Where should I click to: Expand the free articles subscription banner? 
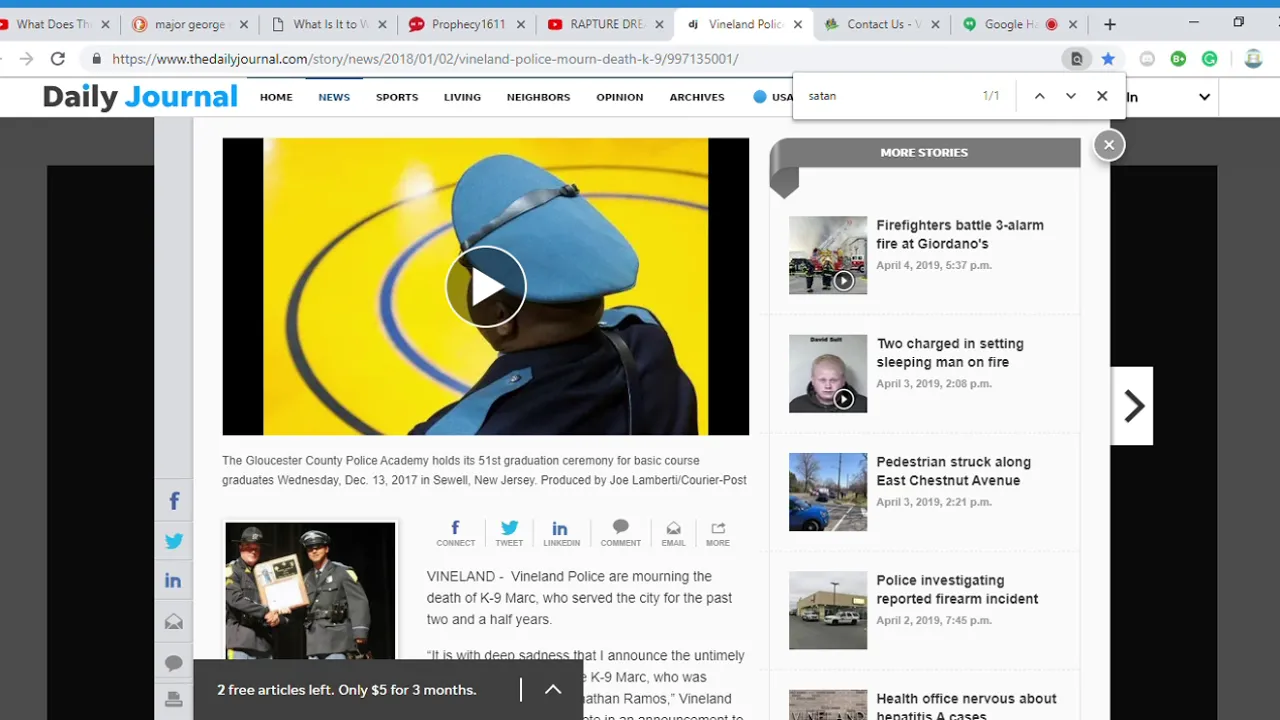(553, 689)
